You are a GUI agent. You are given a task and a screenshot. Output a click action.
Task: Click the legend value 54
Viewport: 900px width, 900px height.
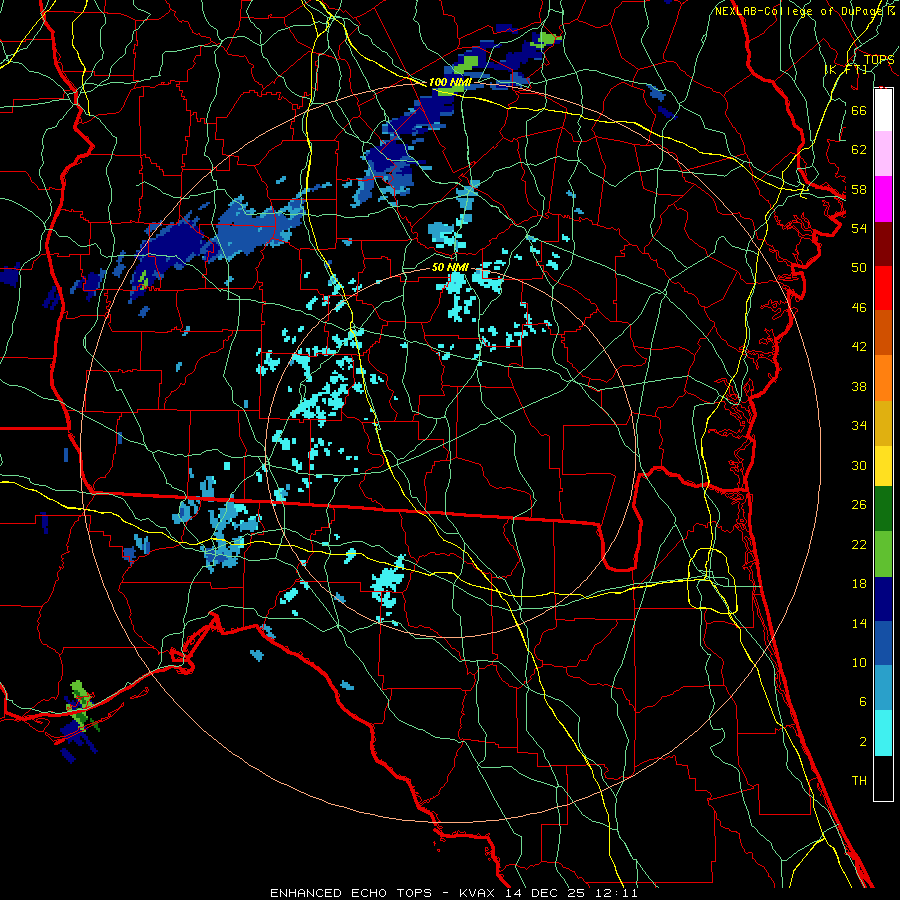859,228
